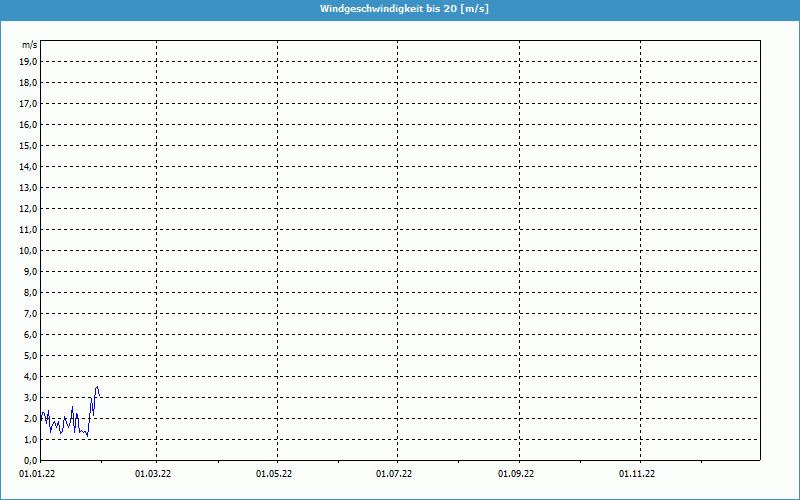The height and width of the screenshot is (500, 800).
Task: Select the 12,0 y-axis label
Action: tap(29, 209)
